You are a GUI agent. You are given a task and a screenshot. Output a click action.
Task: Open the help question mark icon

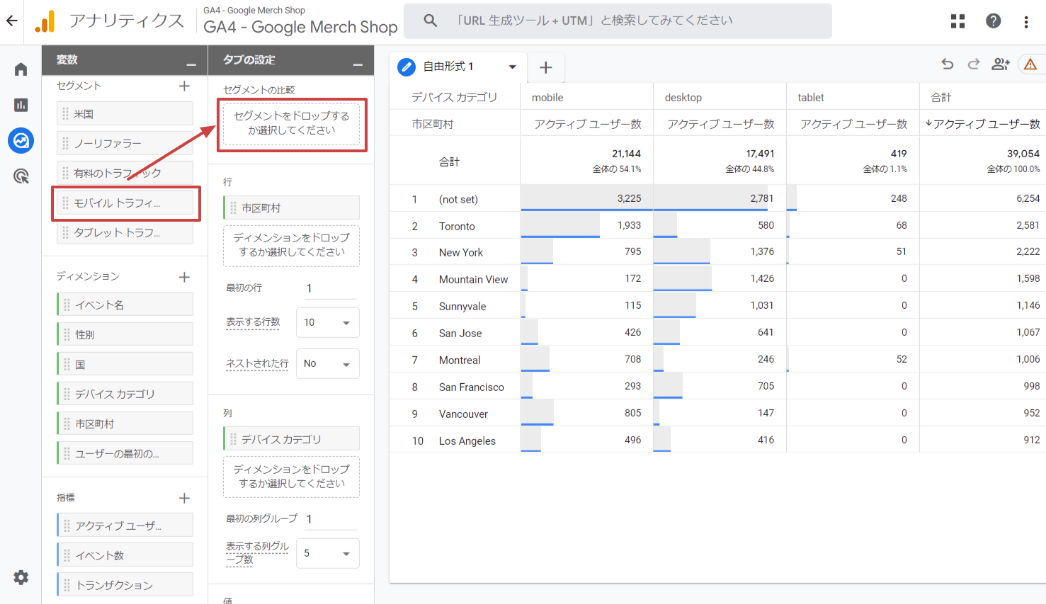coord(993,21)
